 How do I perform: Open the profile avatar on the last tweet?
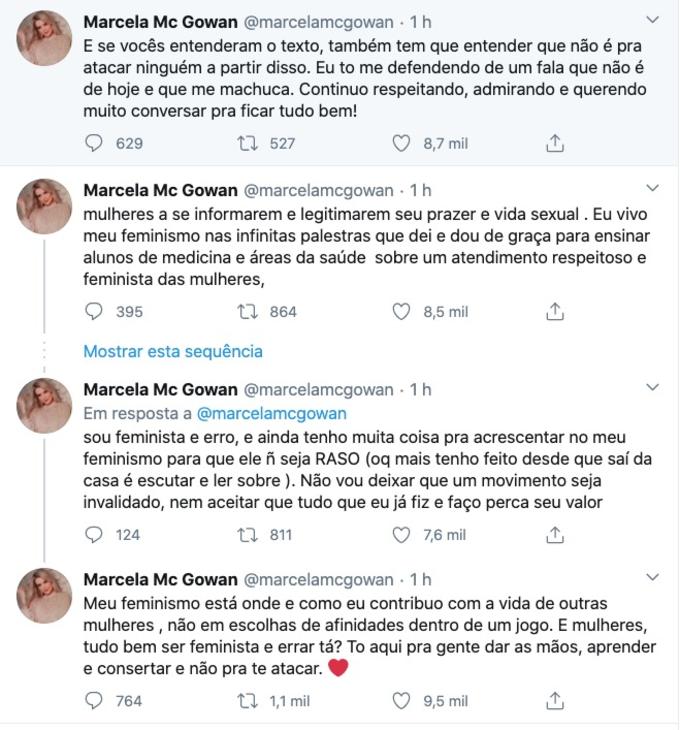click(44, 596)
